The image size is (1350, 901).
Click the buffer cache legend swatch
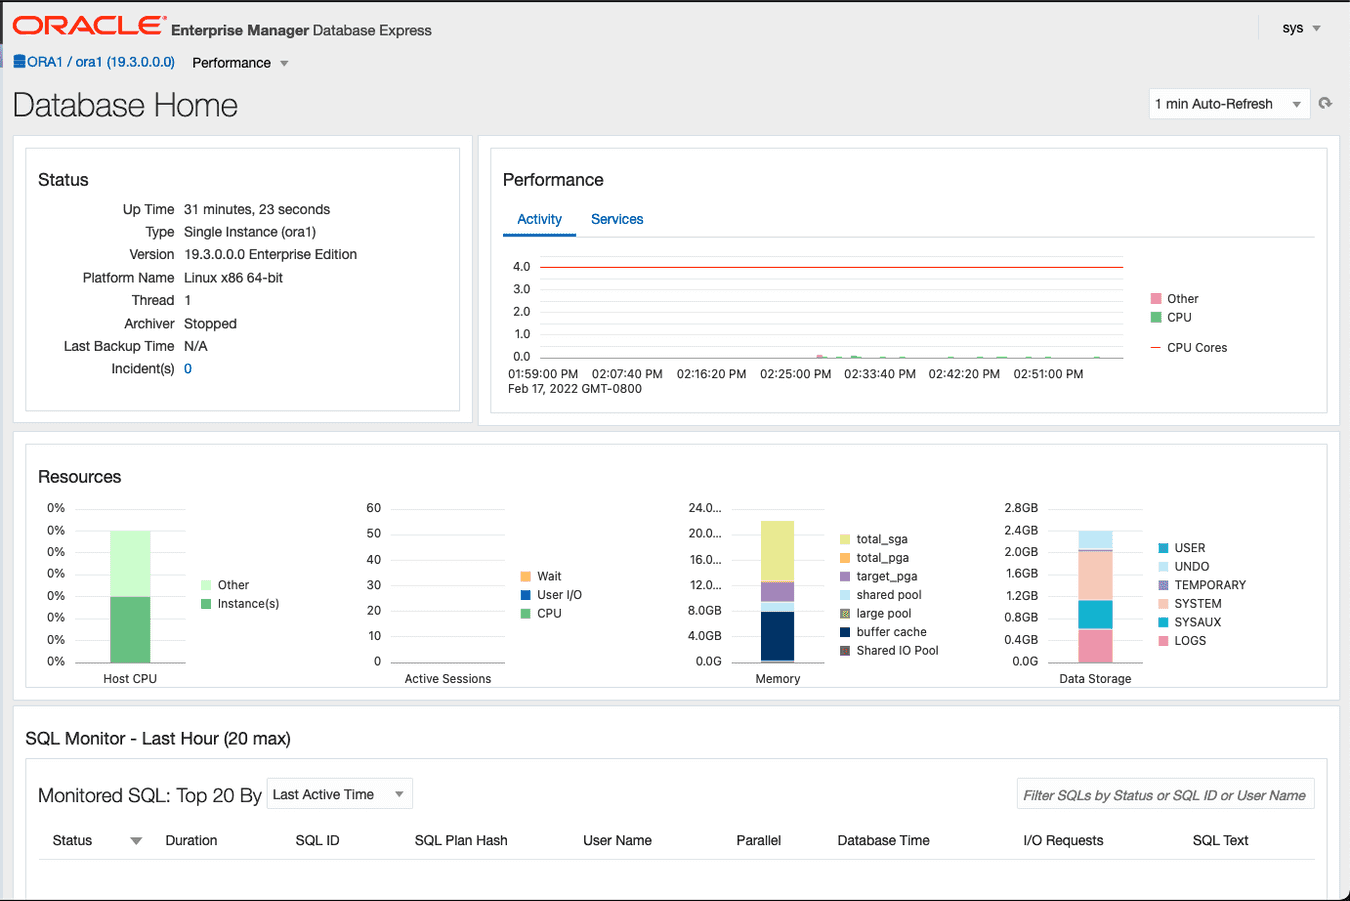(x=845, y=632)
